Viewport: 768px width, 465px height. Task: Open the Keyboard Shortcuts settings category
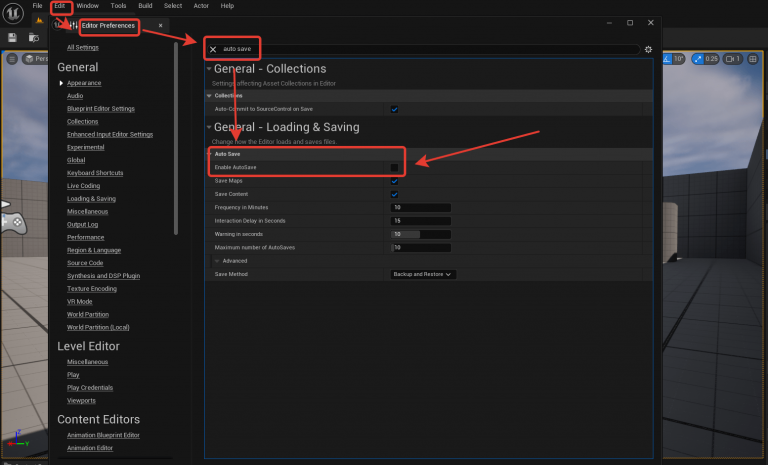click(x=96, y=173)
